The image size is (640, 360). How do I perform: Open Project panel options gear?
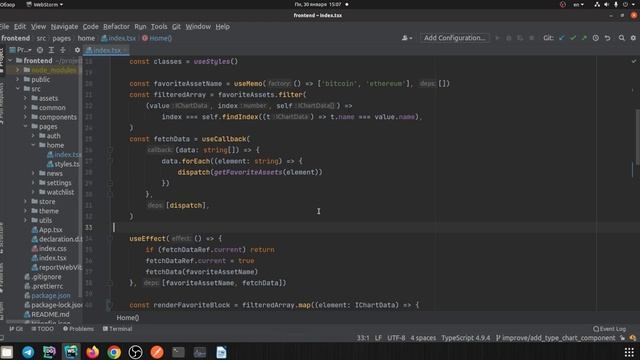tap(77, 50)
